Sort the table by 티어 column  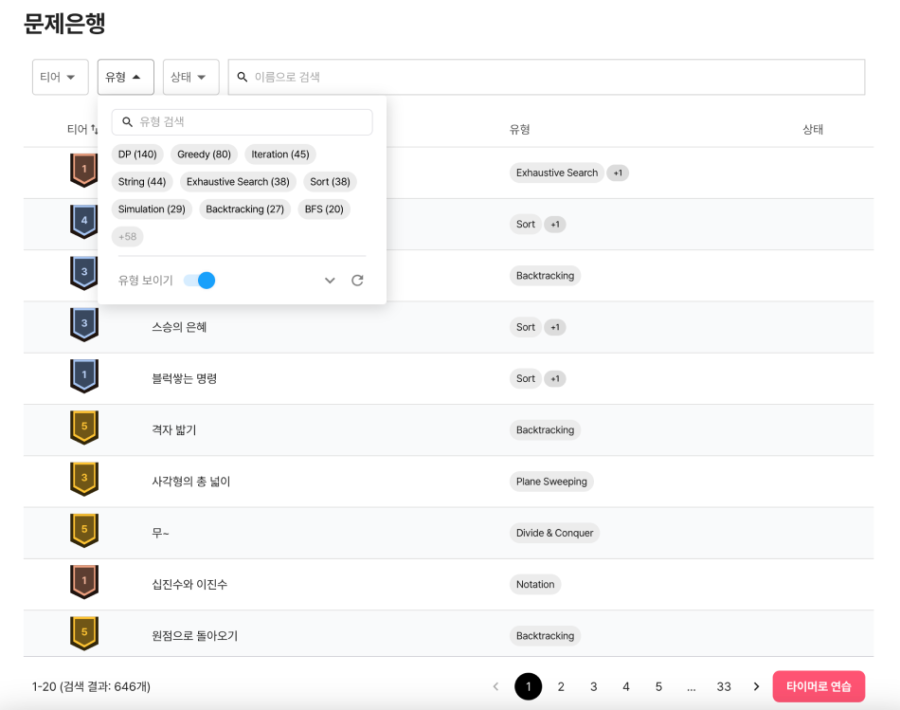click(82, 129)
